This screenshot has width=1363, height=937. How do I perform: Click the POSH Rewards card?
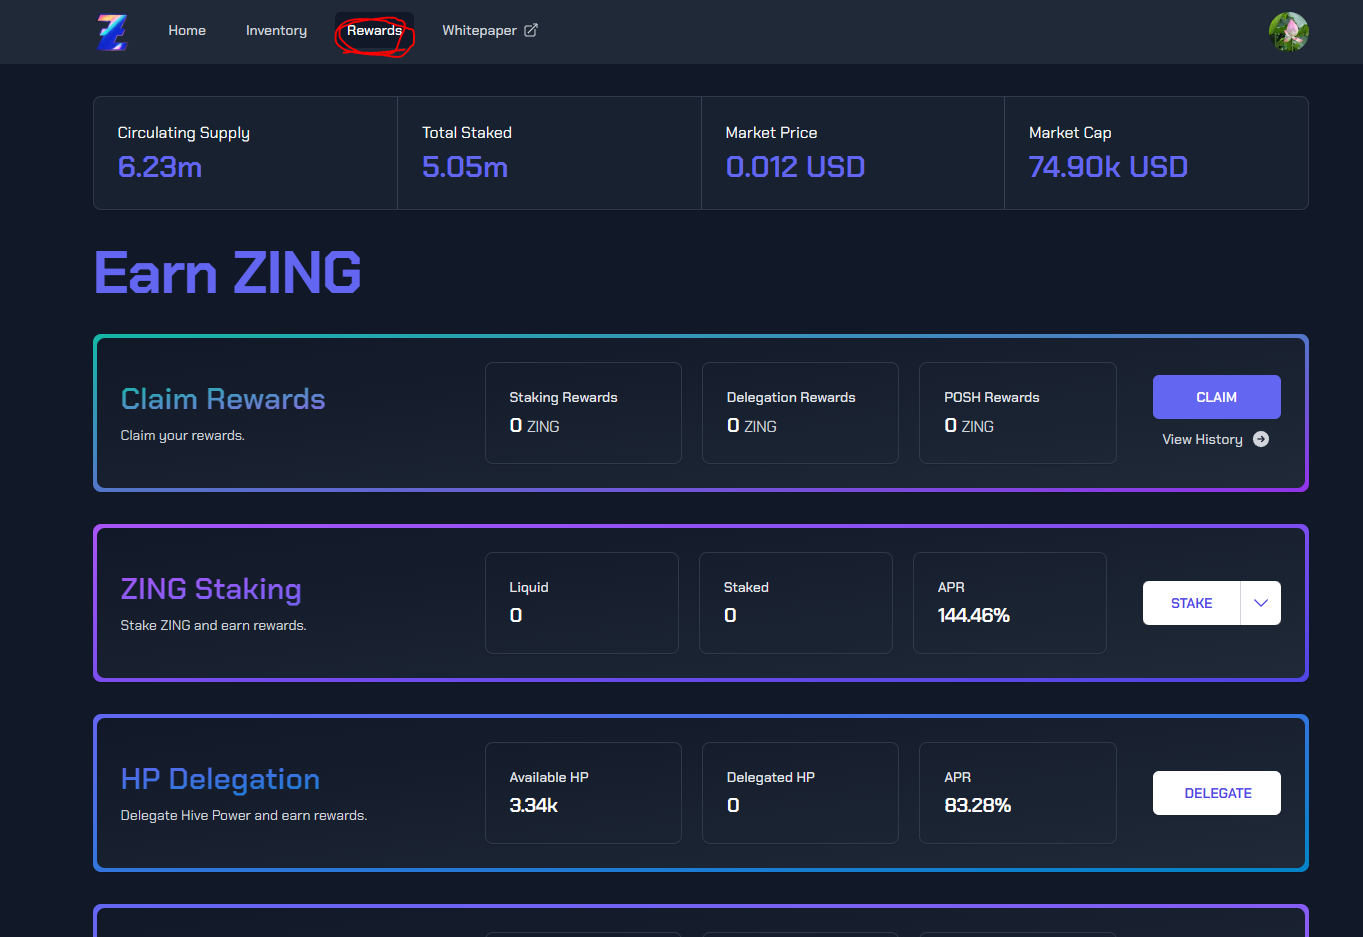1018,413
